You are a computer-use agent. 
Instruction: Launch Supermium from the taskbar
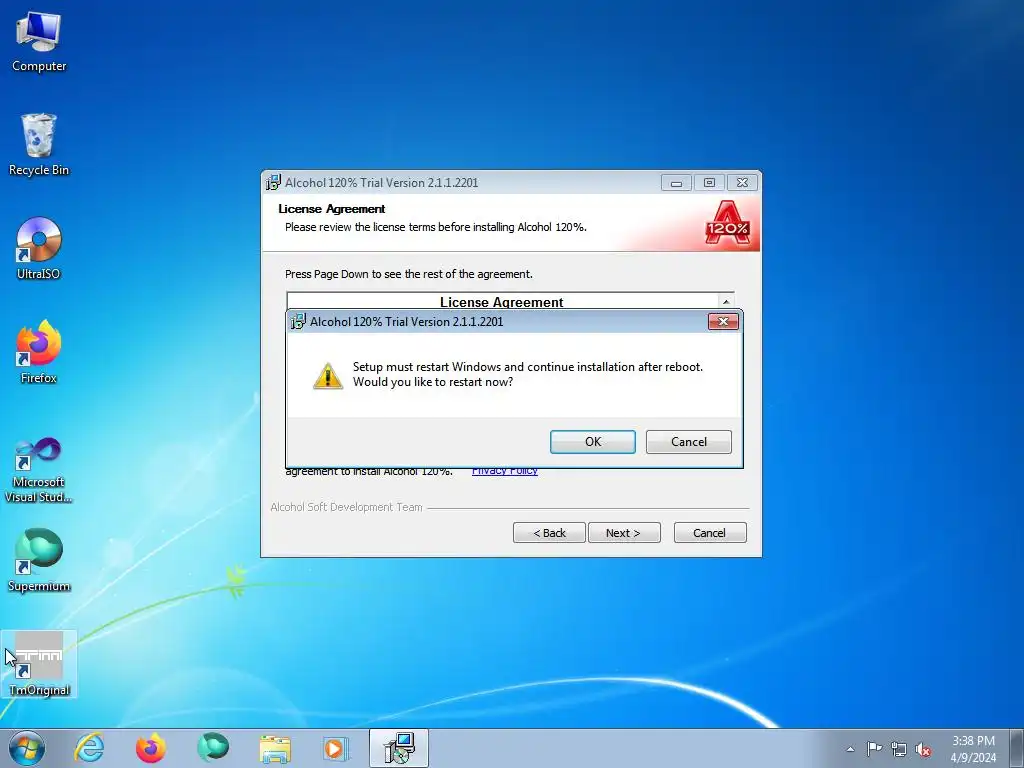[213, 748]
